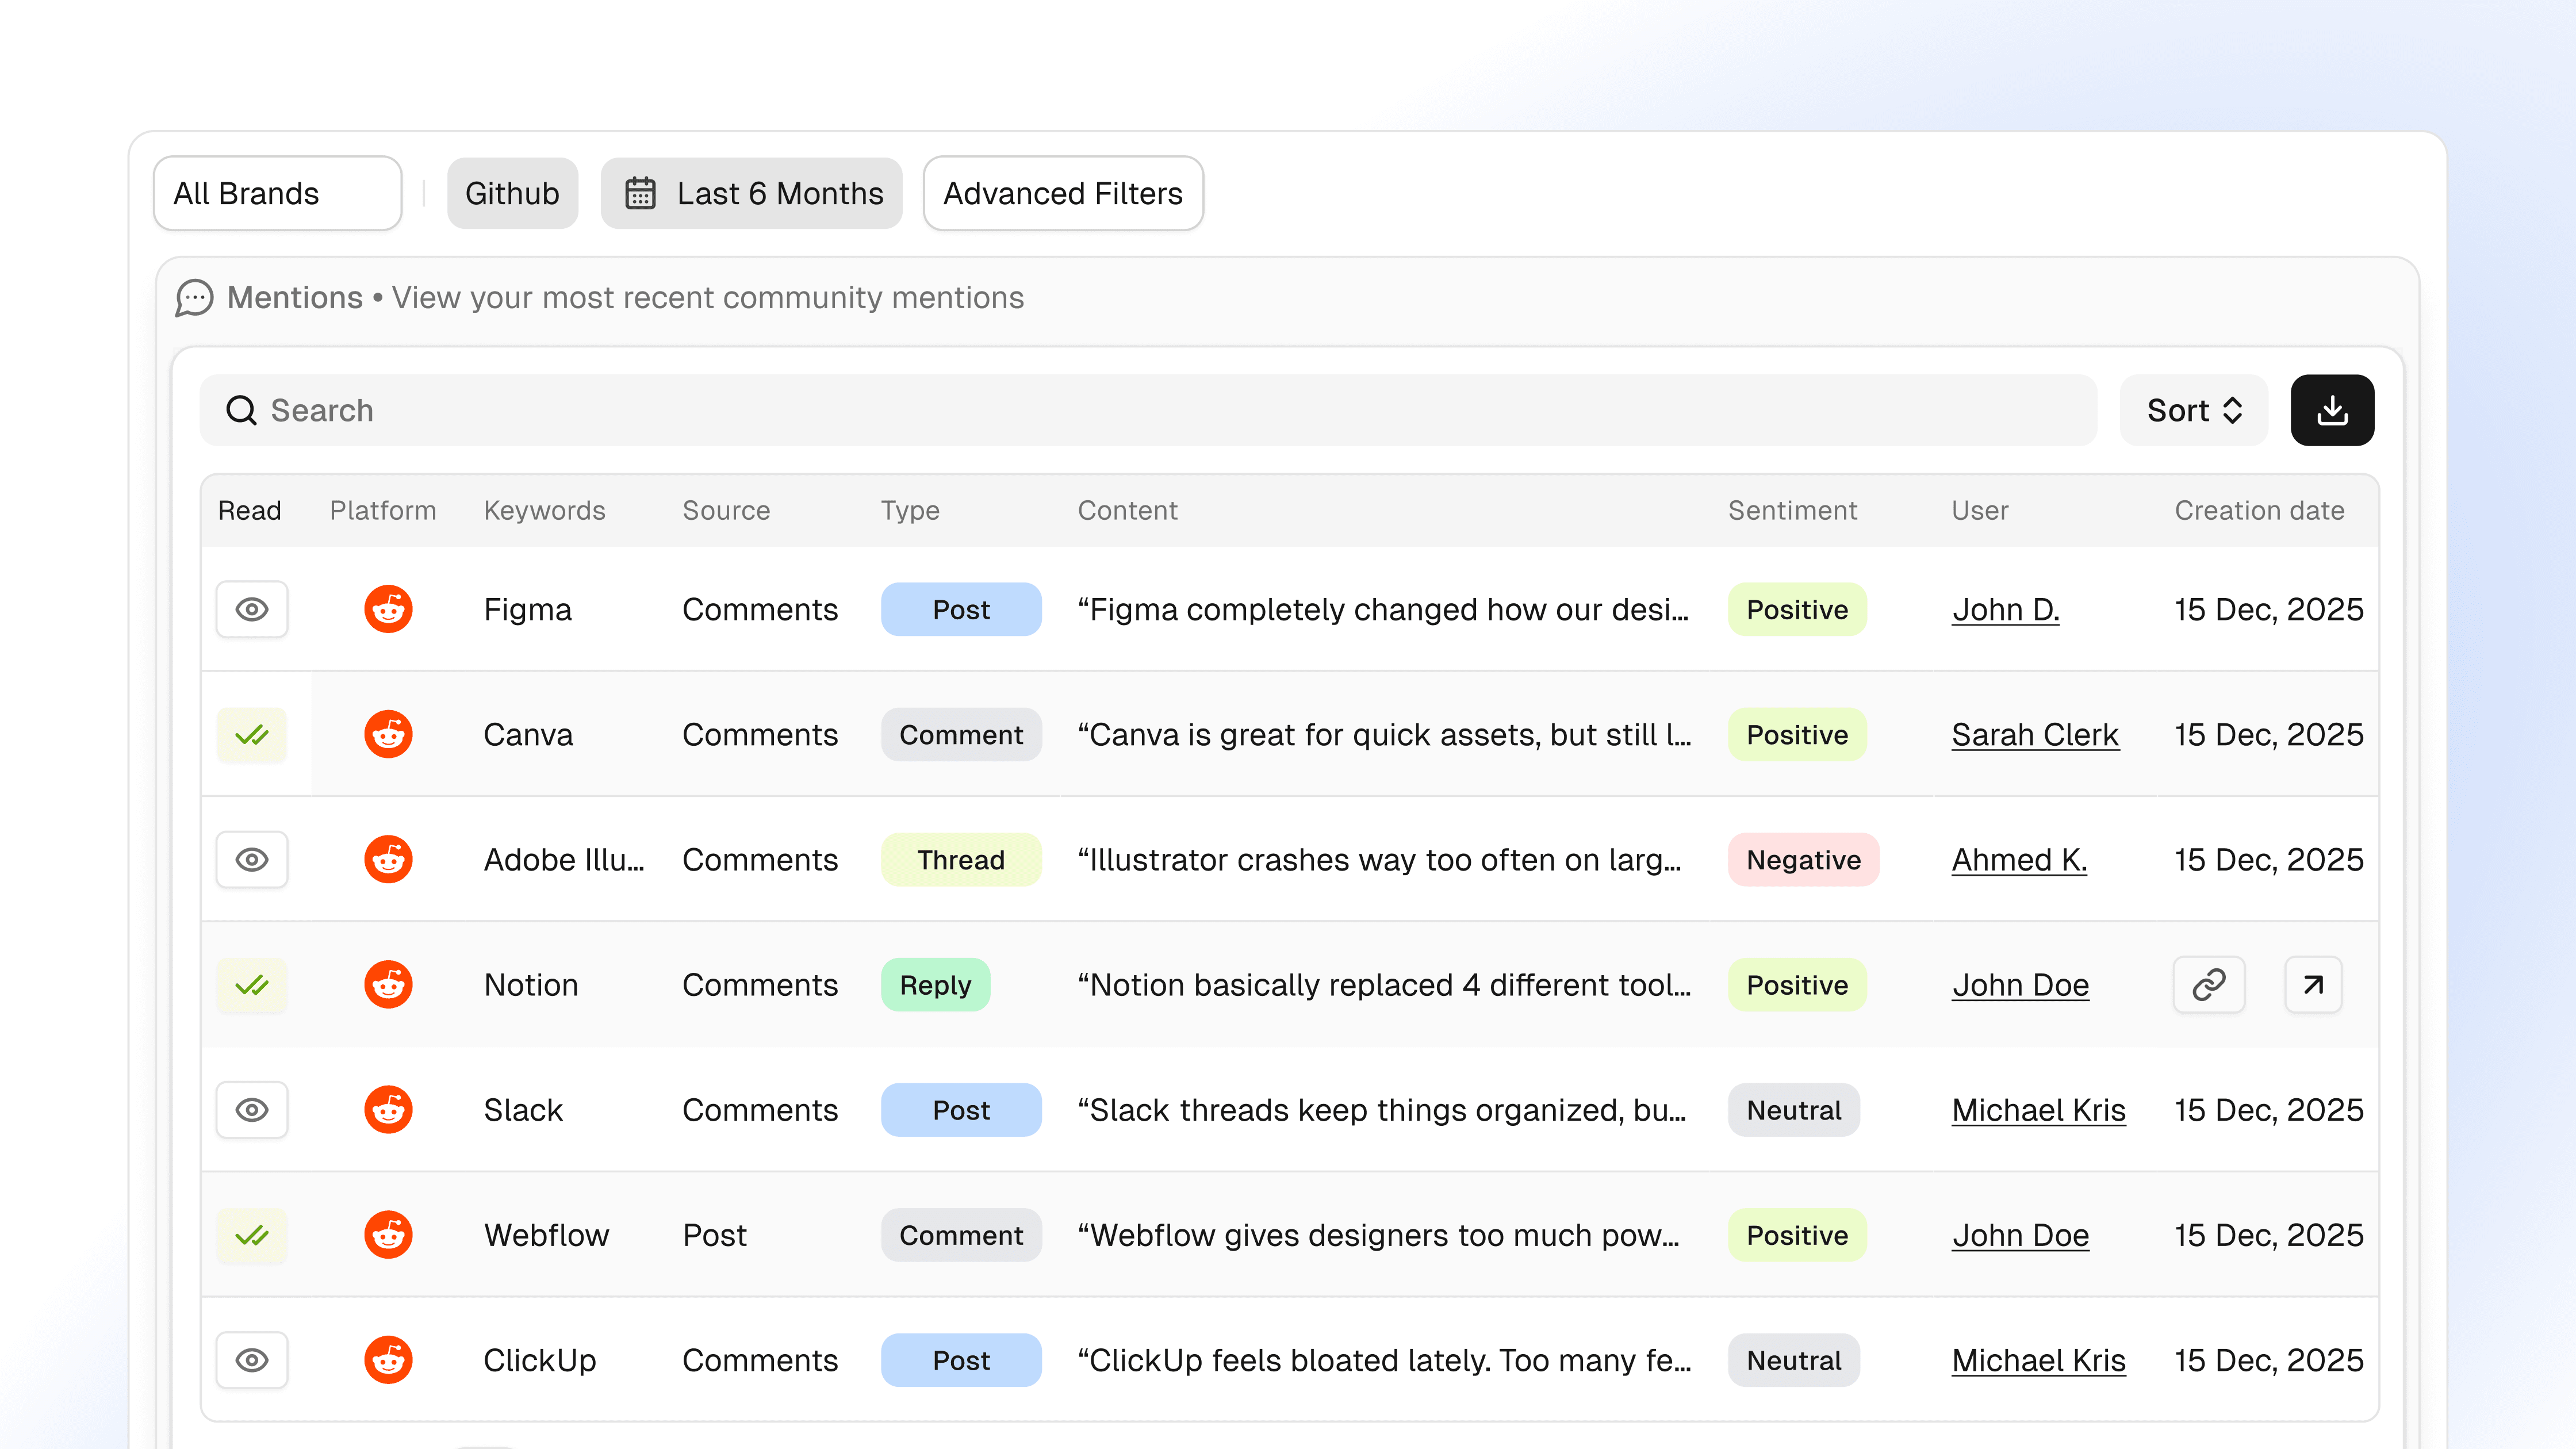Click the calendar icon in date filter
The height and width of the screenshot is (1449, 2576).
pos(640,193)
